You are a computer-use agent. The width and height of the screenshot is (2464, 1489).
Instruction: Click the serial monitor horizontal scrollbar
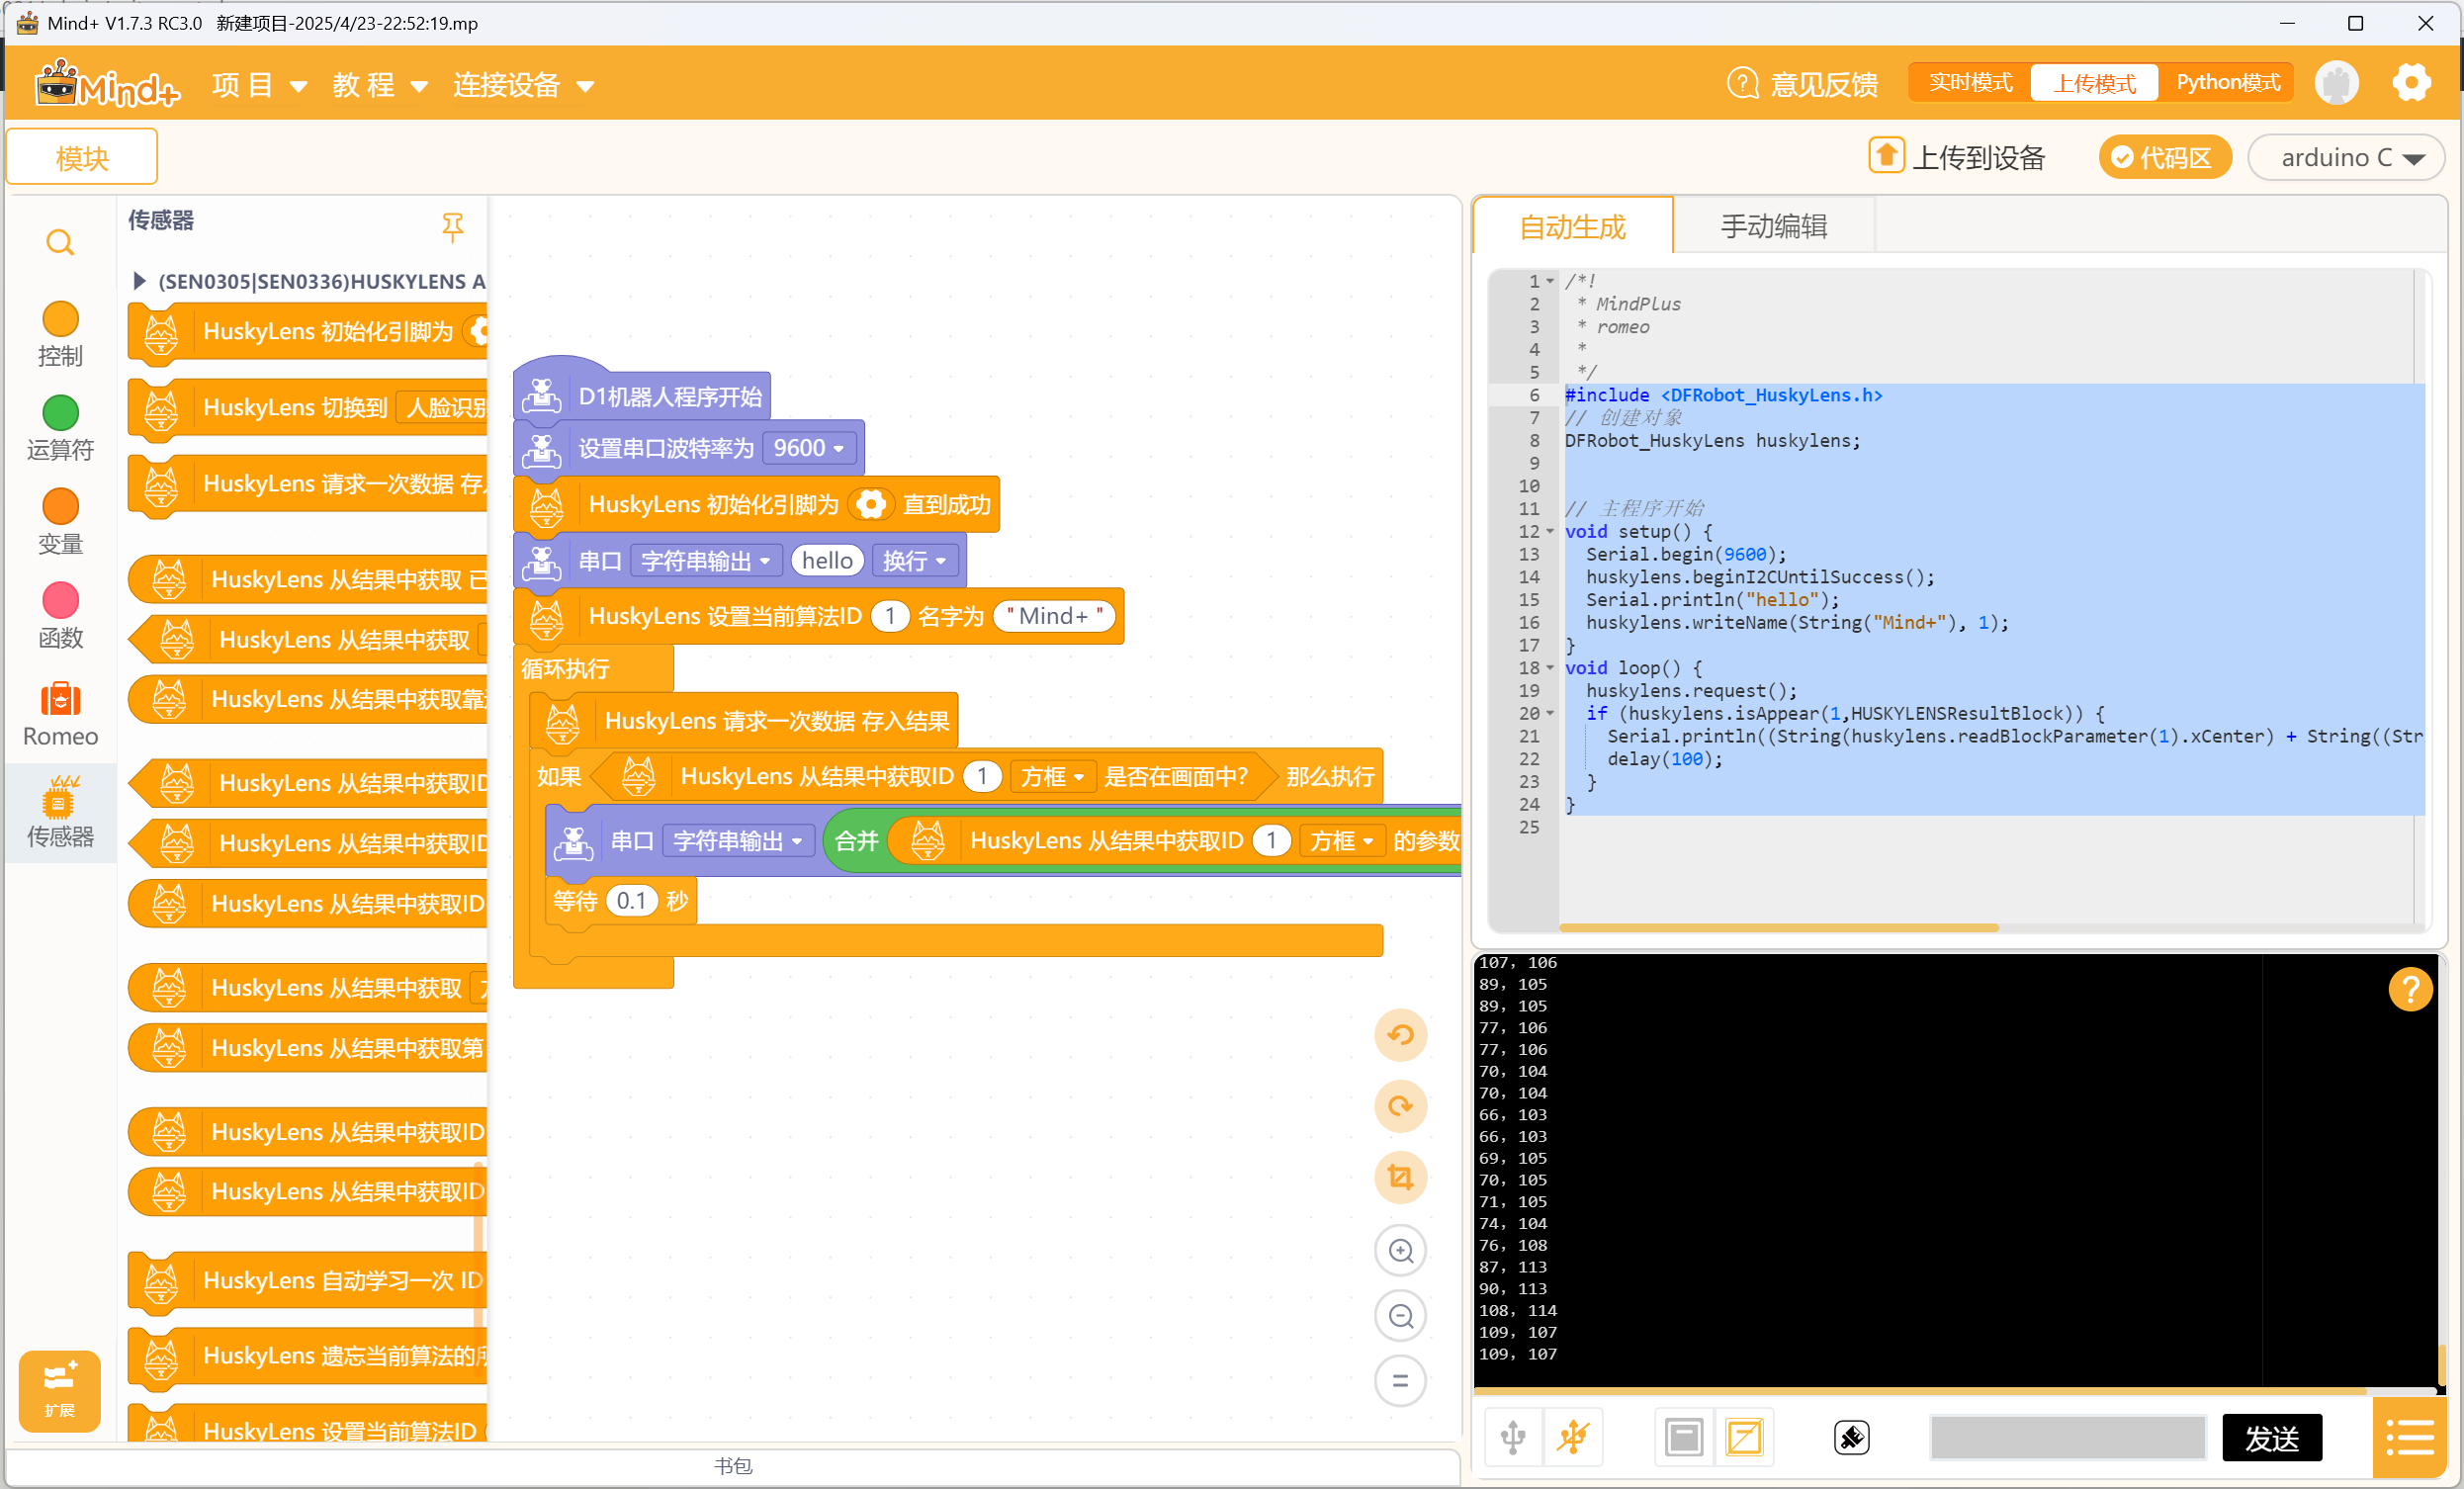[x=1920, y=1390]
